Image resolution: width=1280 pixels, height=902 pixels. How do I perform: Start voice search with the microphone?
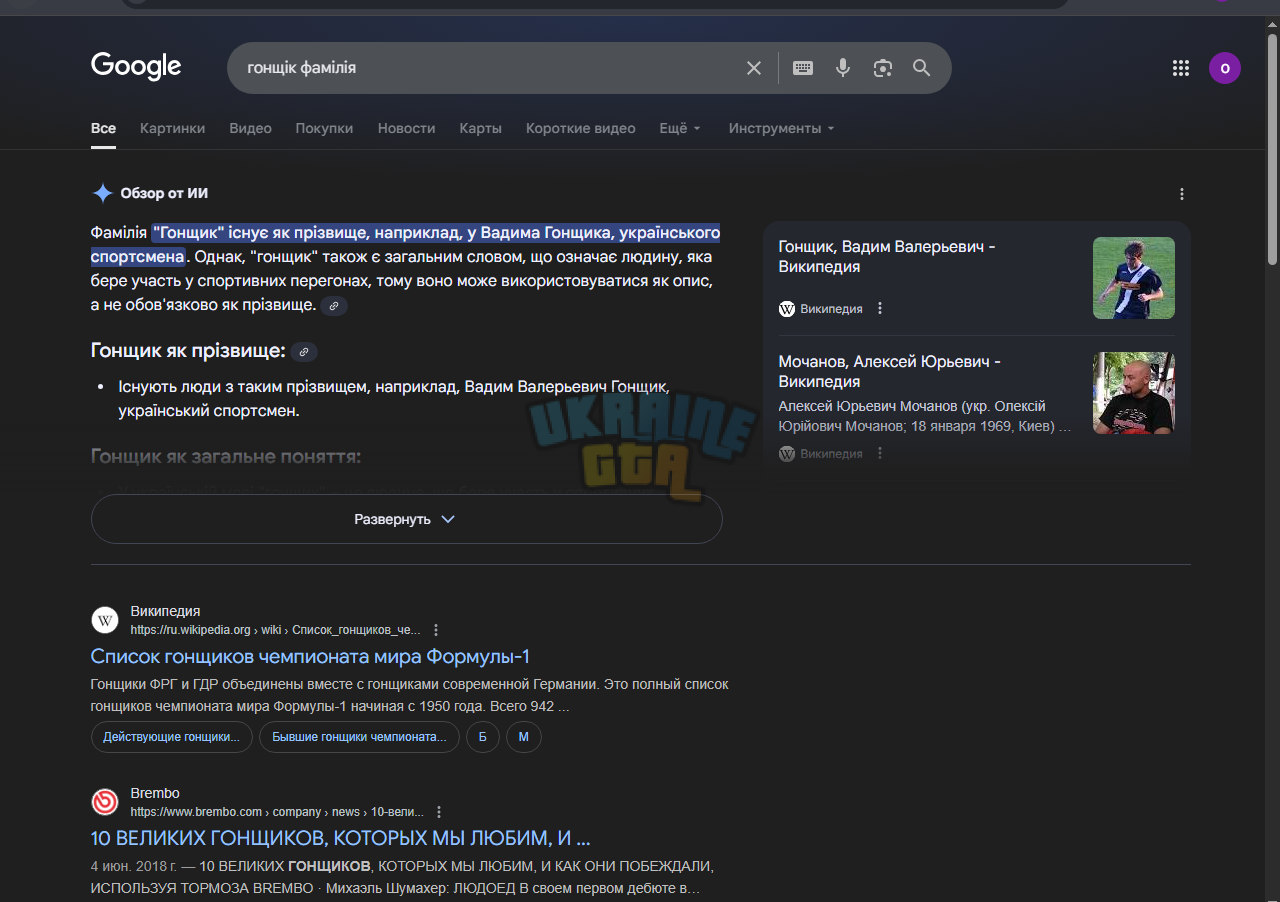pos(843,68)
